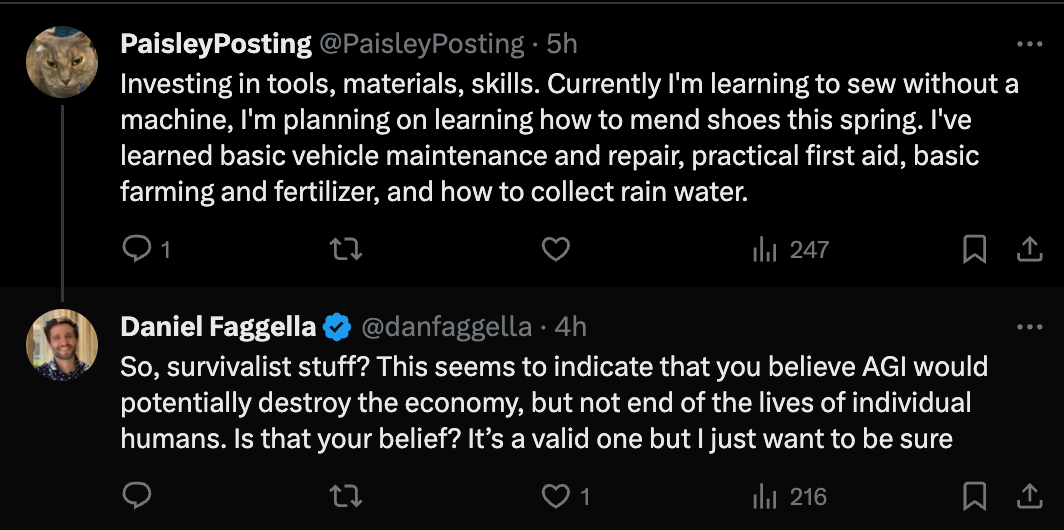Like Daniel Faggella's survivalist reply

click(x=555, y=495)
